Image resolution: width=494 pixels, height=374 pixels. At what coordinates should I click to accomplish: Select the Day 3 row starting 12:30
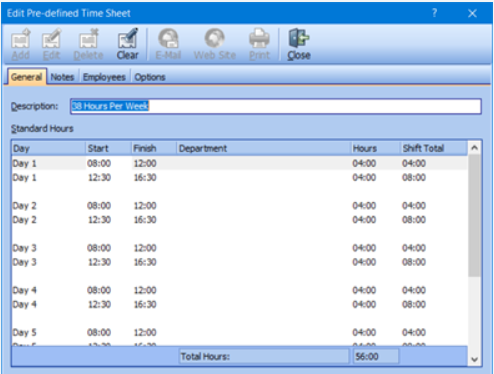(x=239, y=262)
